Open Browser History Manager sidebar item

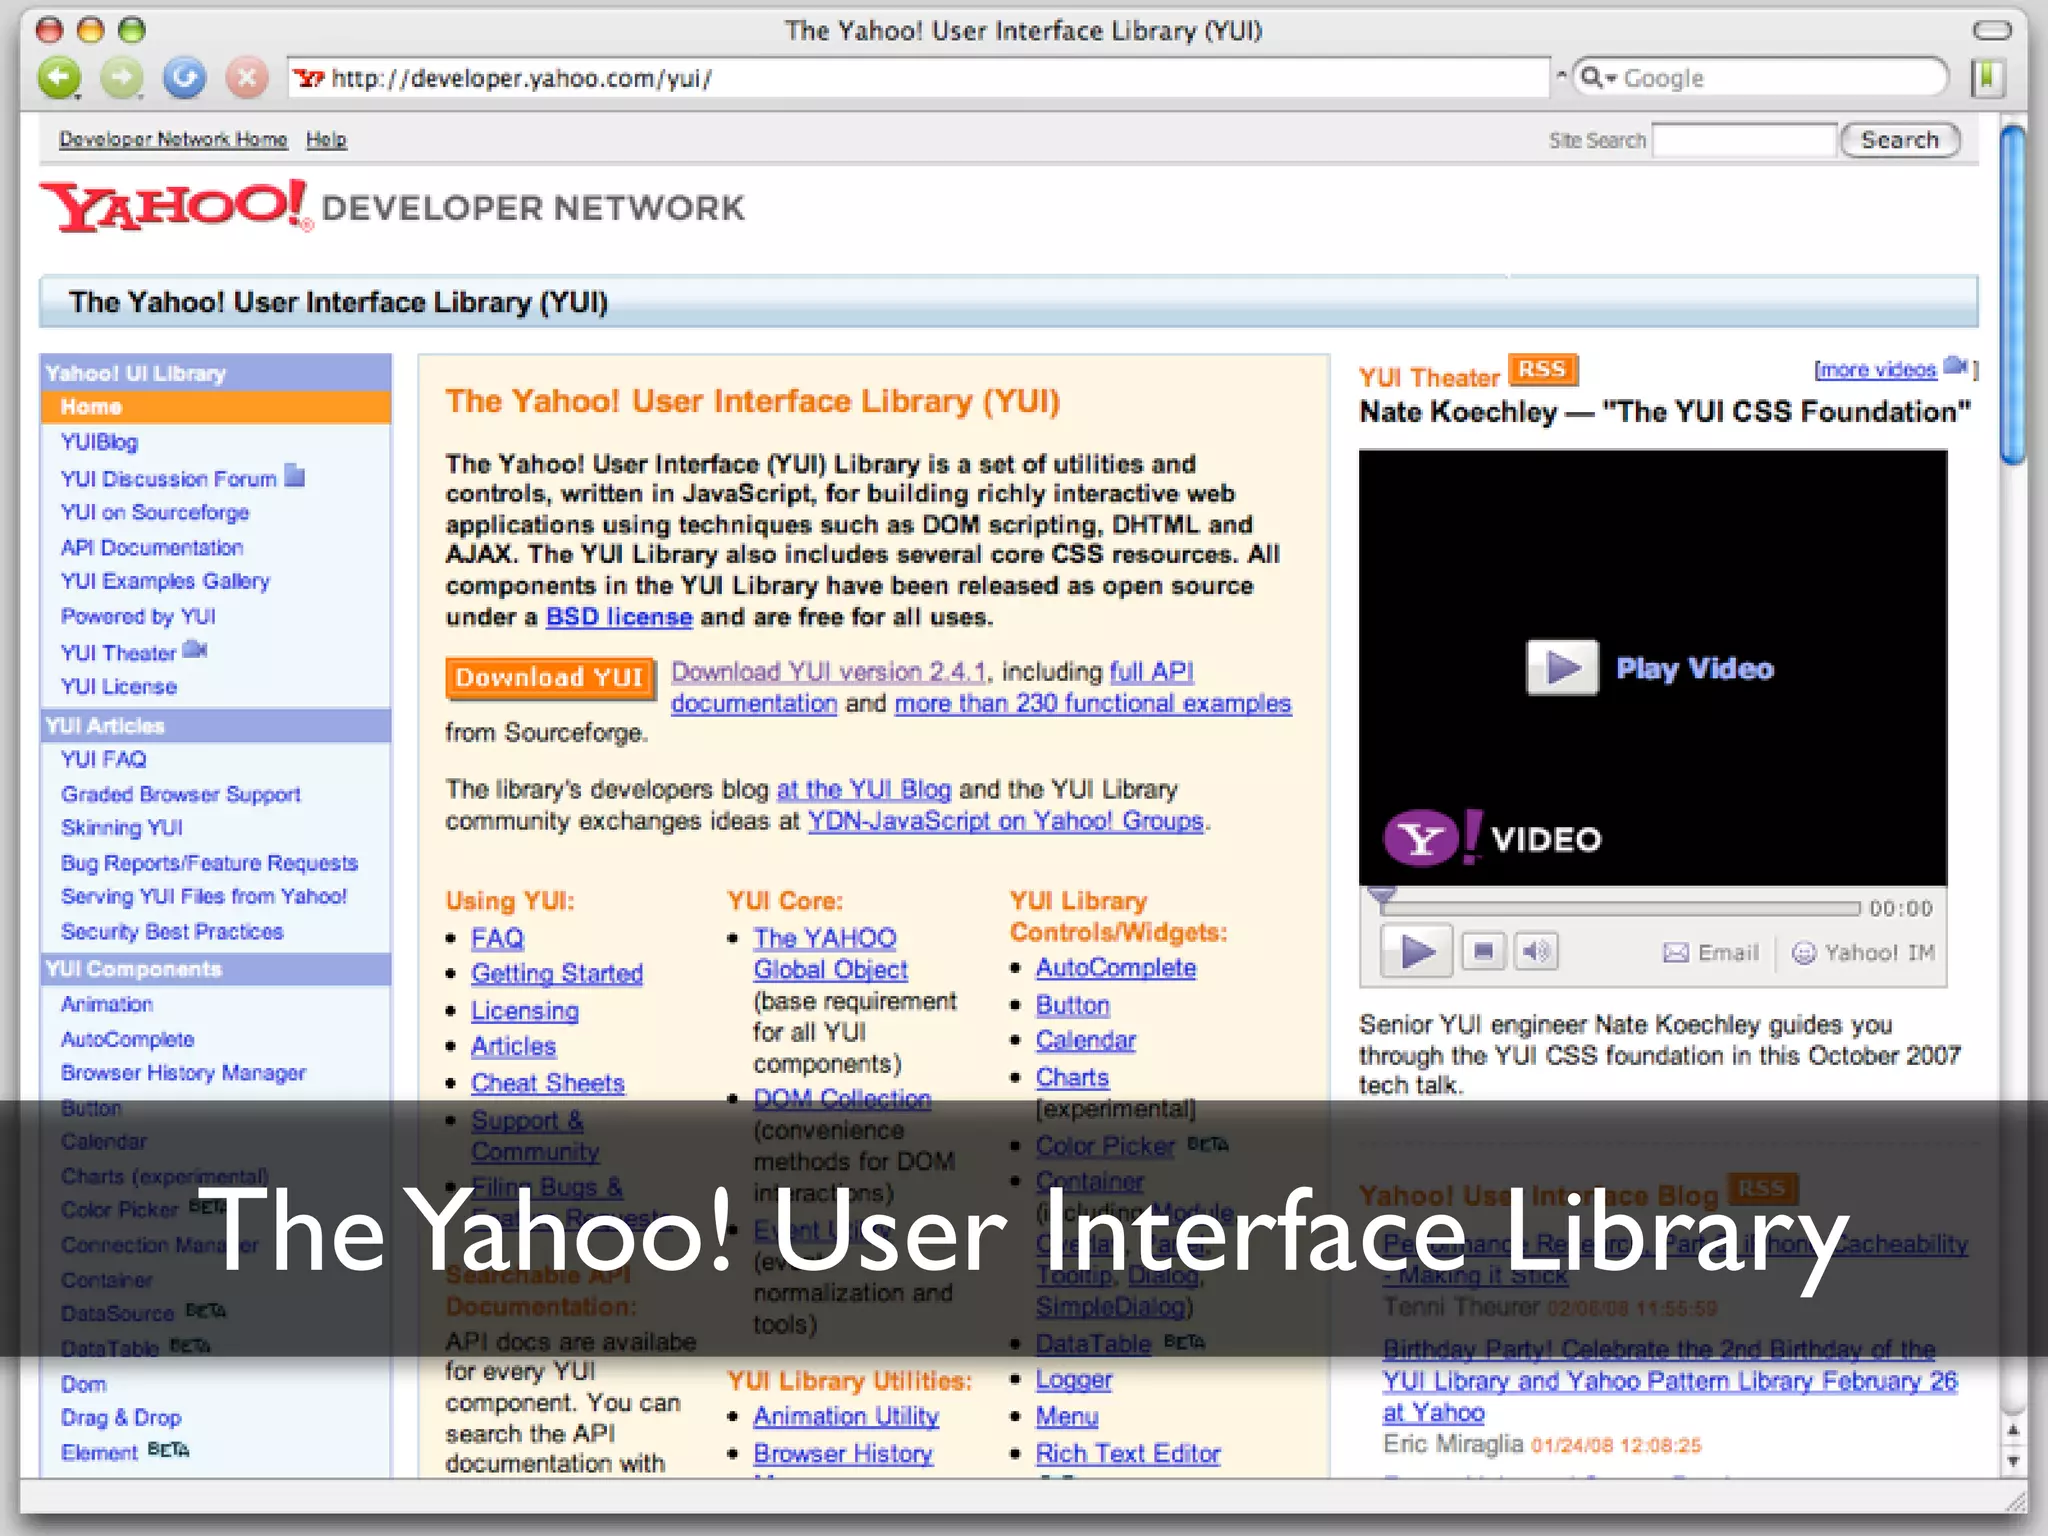click(183, 1073)
